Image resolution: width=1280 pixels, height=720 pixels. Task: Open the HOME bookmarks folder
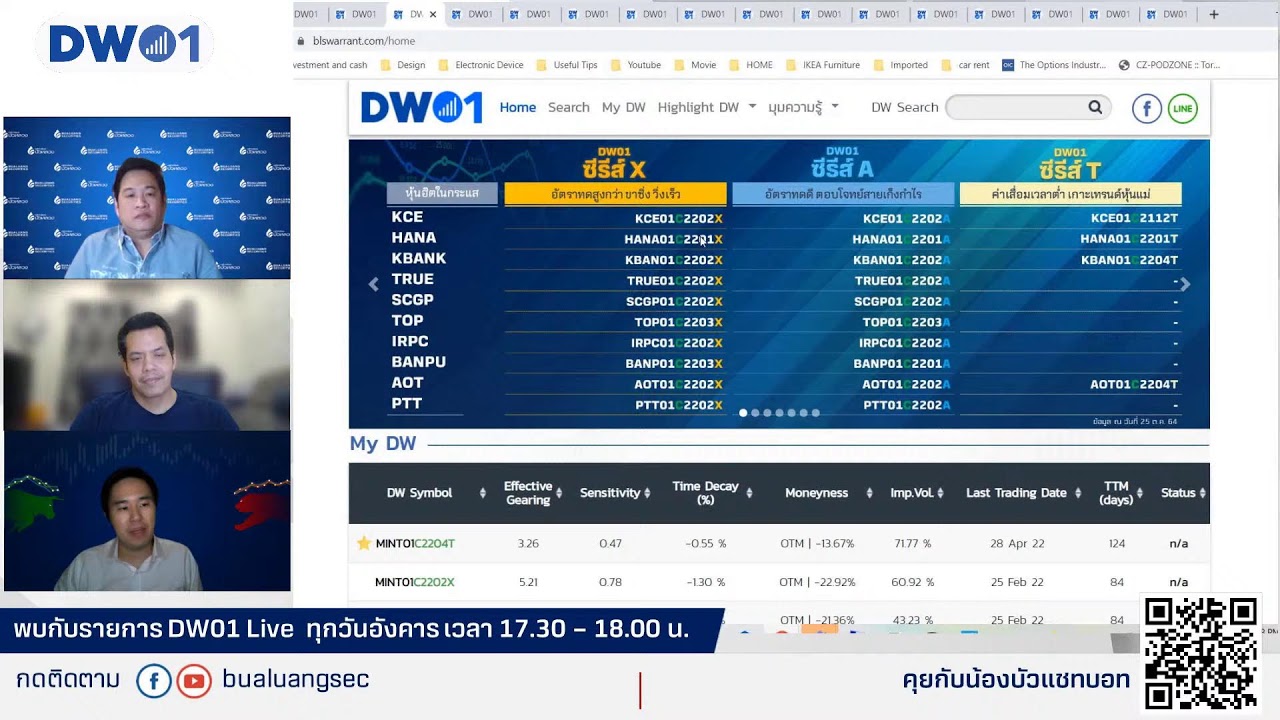750,65
